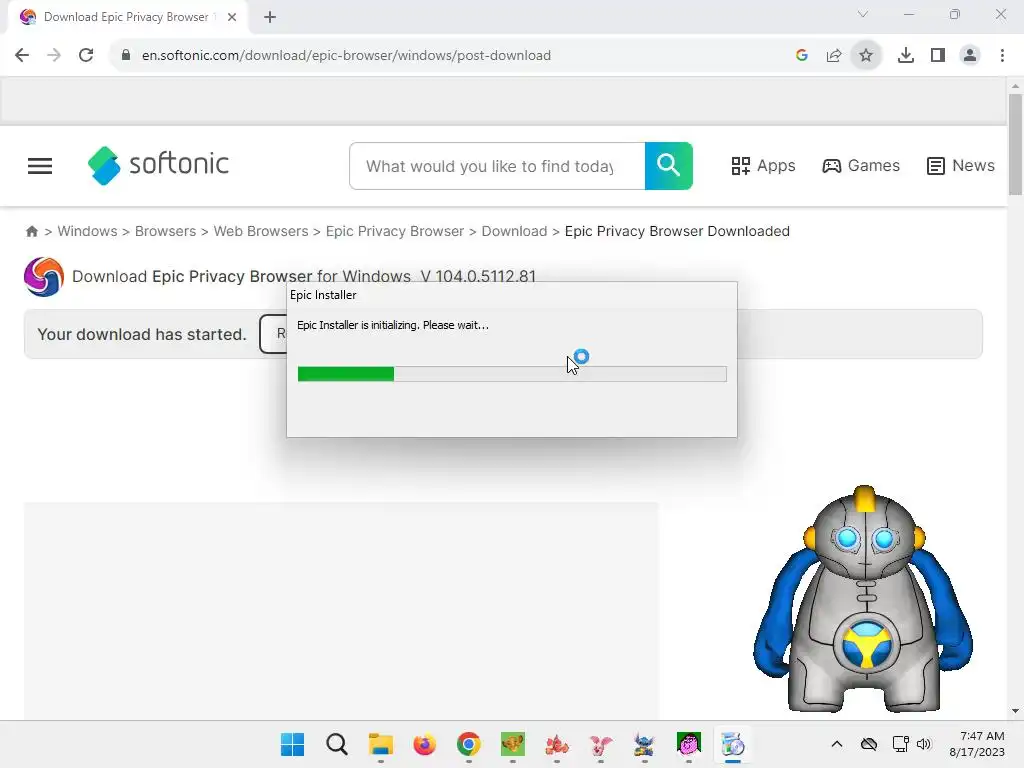Click the Epic Installer title bar
This screenshot has height=768, width=1024.
click(512, 295)
